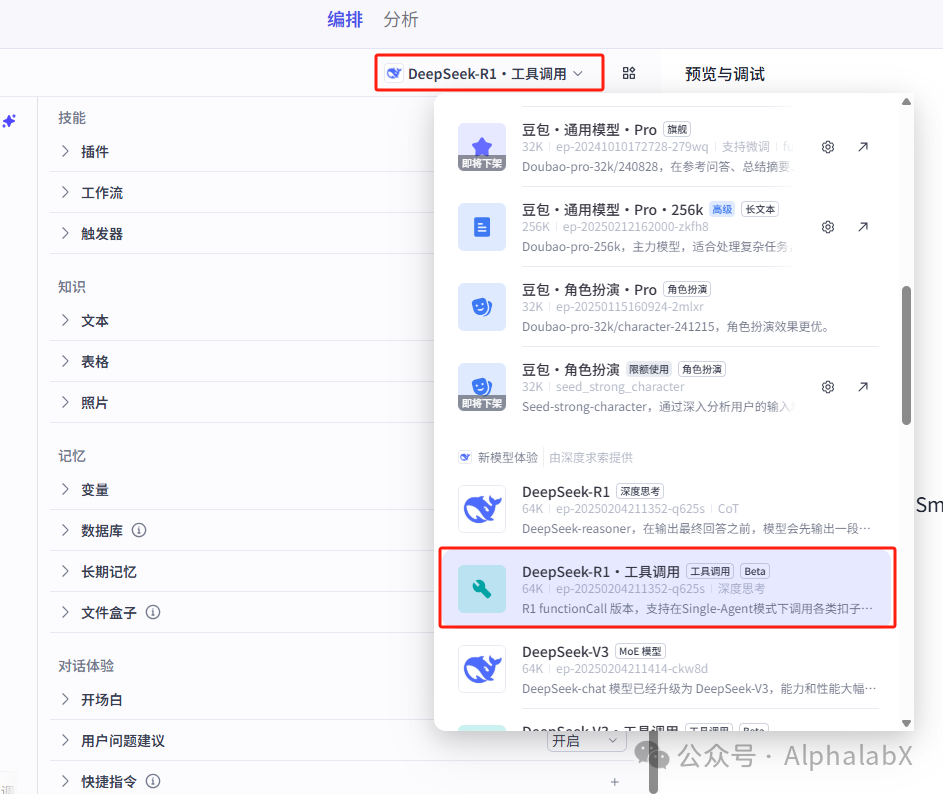Click mask icon of seed_strong_character model
Image resolution: width=943 pixels, height=794 pixels.
(x=482, y=387)
